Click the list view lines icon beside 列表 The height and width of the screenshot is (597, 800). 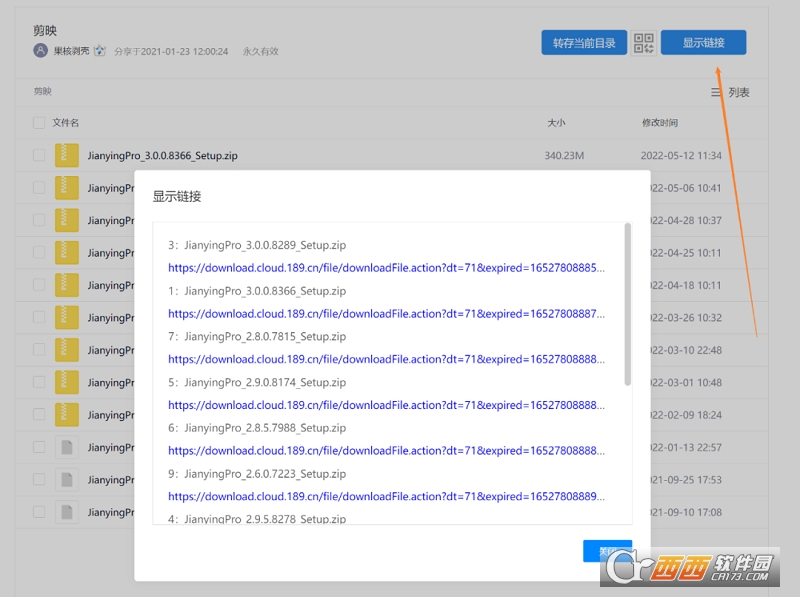[716, 91]
